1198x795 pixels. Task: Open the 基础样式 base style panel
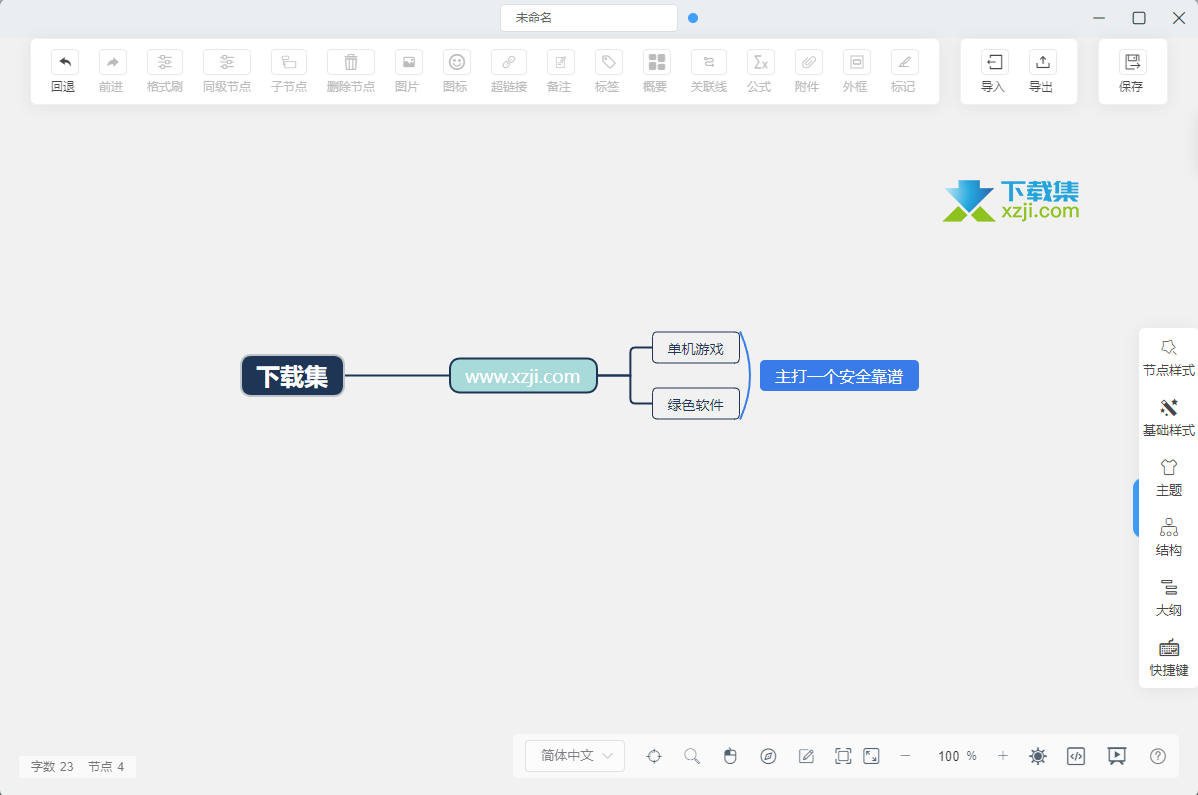tap(1168, 418)
